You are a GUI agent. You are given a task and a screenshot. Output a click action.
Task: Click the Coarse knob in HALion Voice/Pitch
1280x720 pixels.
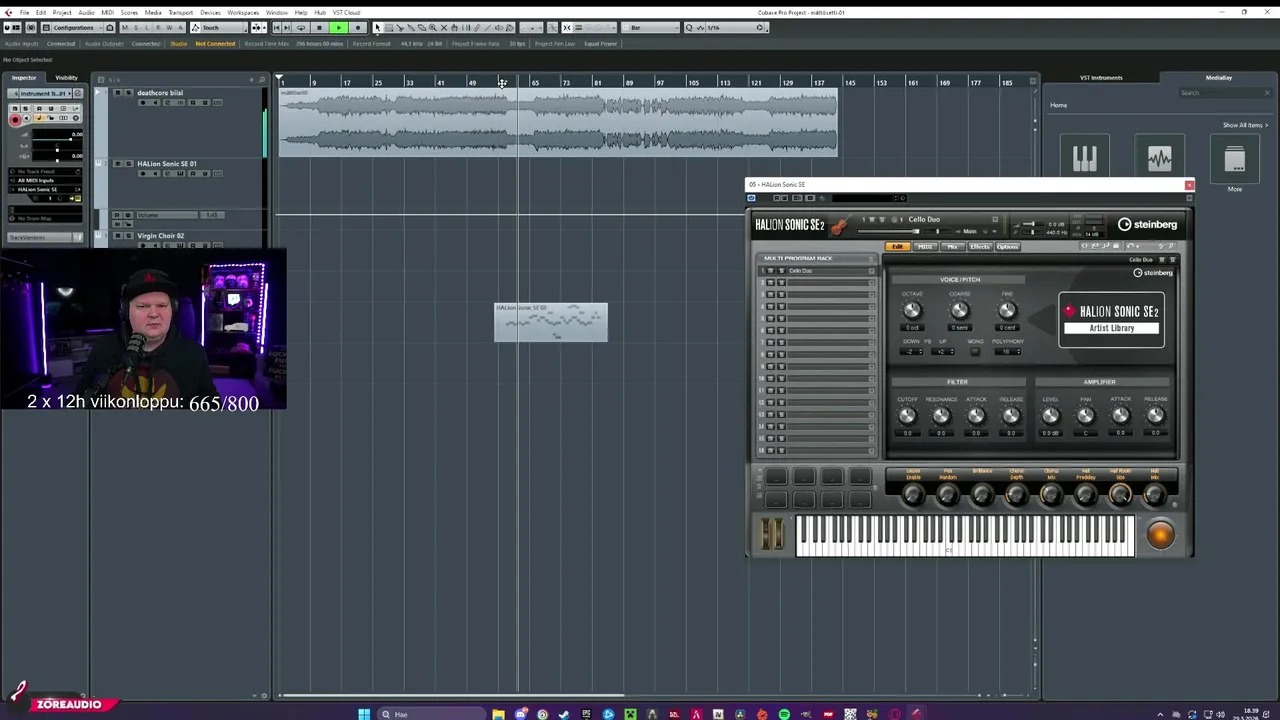[959, 311]
